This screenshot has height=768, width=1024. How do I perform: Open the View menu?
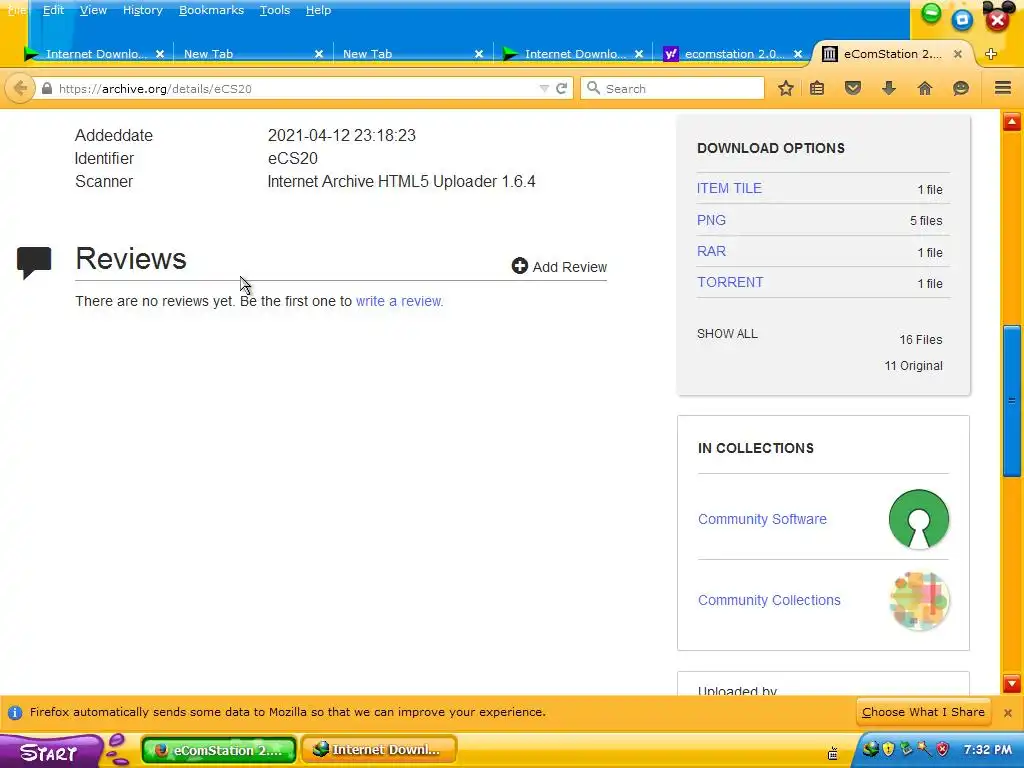coord(93,10)
